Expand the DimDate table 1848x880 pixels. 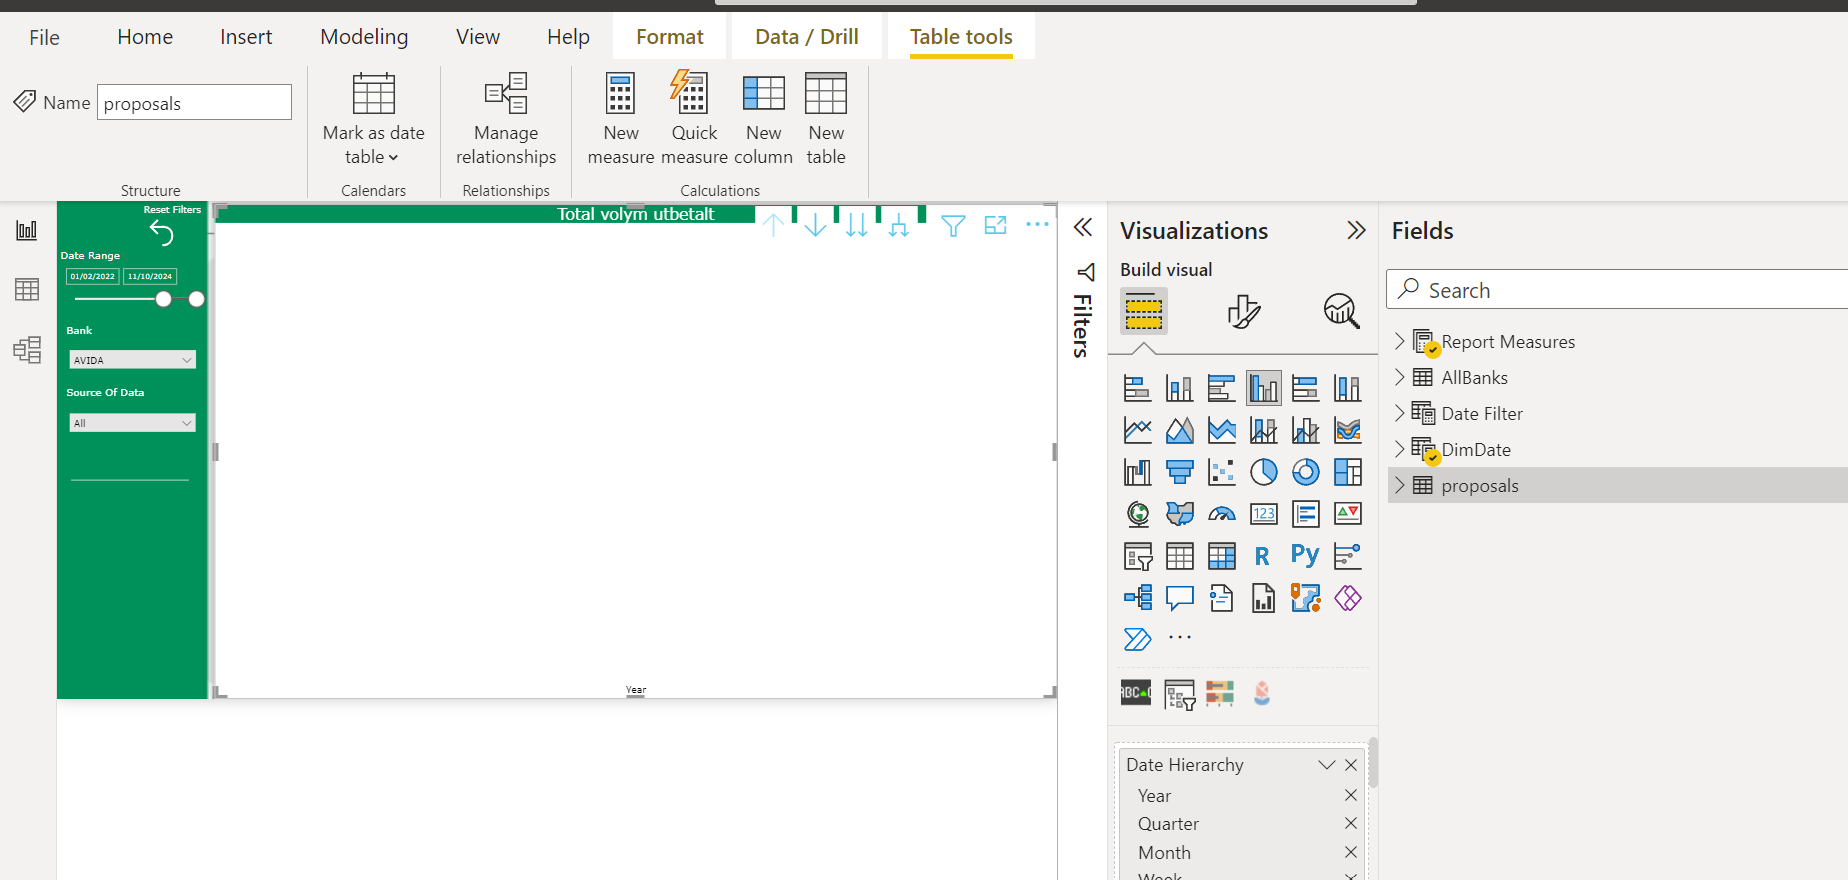[1400, 449]
